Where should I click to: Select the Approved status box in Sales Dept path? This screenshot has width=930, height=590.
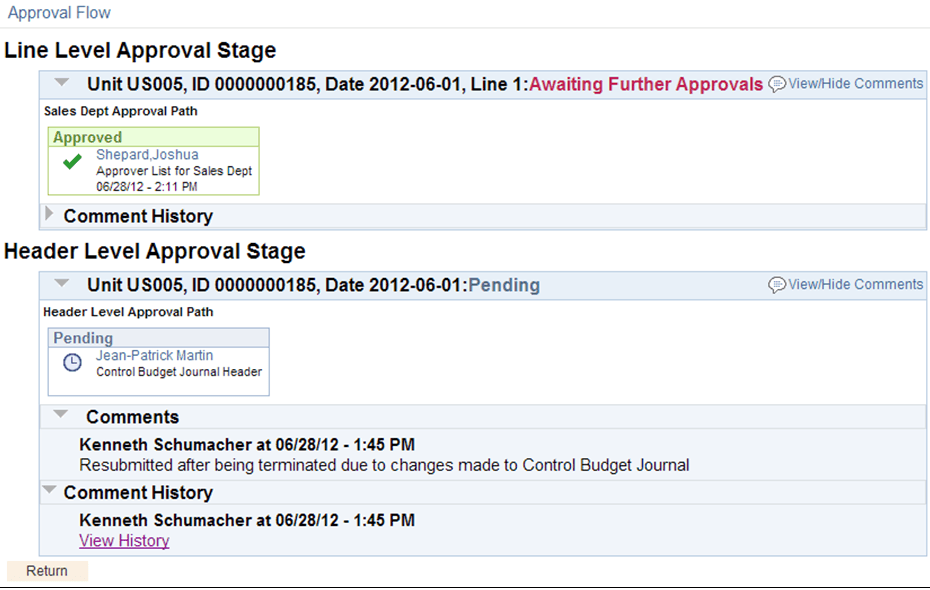[x=153, y=137]
